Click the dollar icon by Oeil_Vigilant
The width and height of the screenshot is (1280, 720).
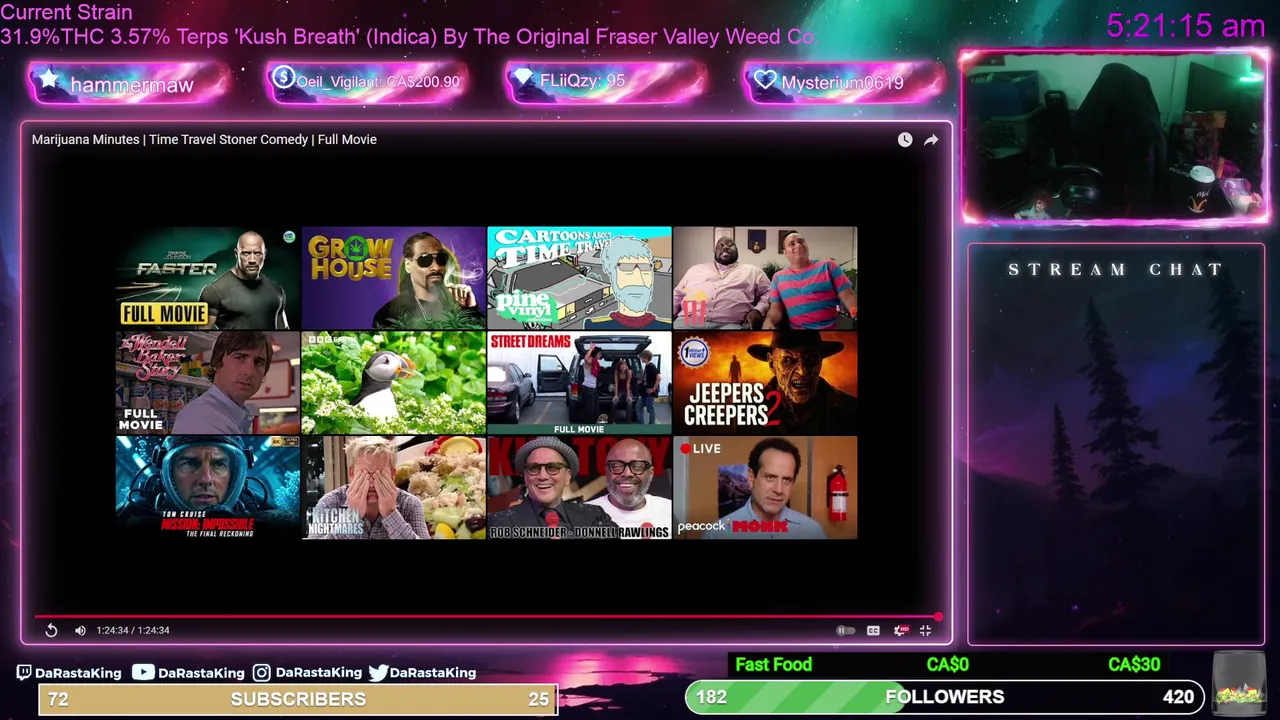click(x=283, y=77)
